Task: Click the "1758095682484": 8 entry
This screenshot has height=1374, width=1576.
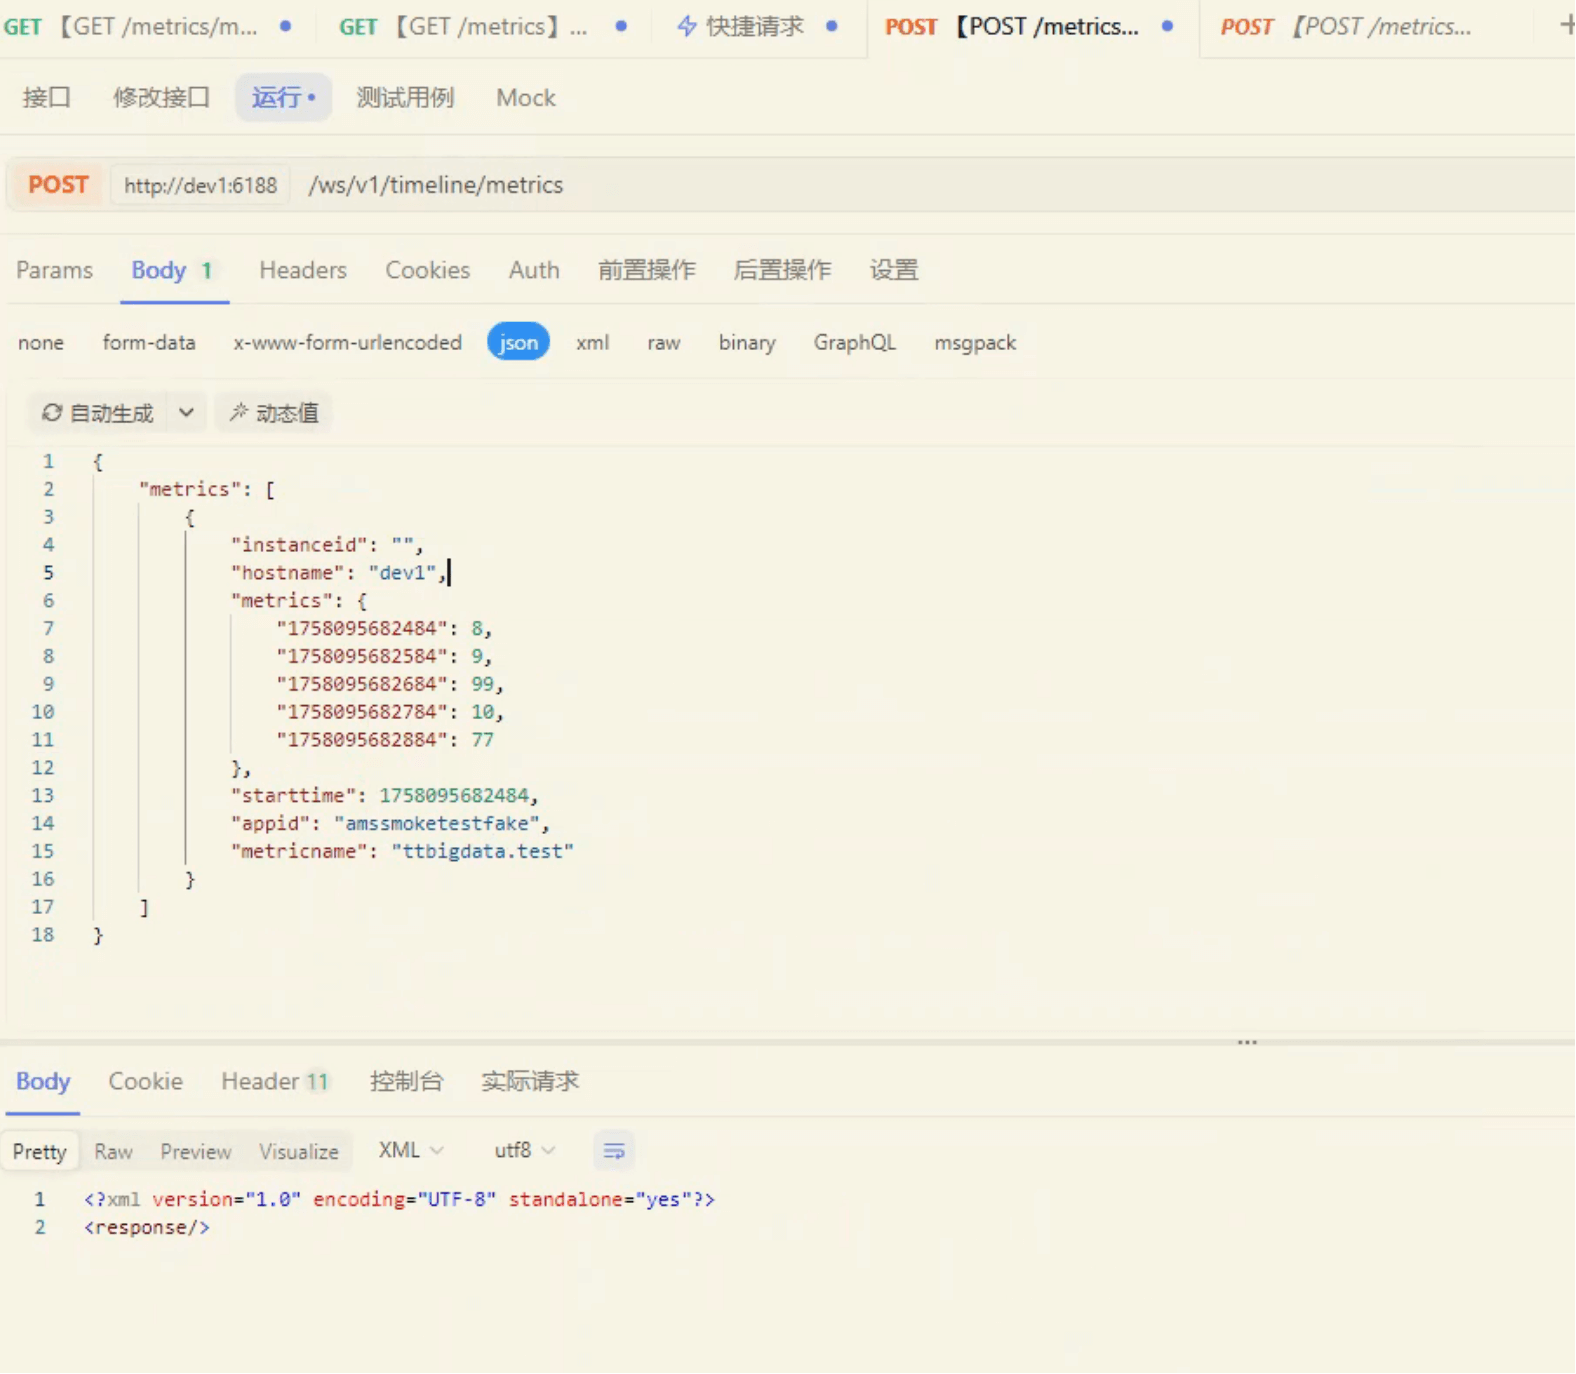Action: coord(384,629)
